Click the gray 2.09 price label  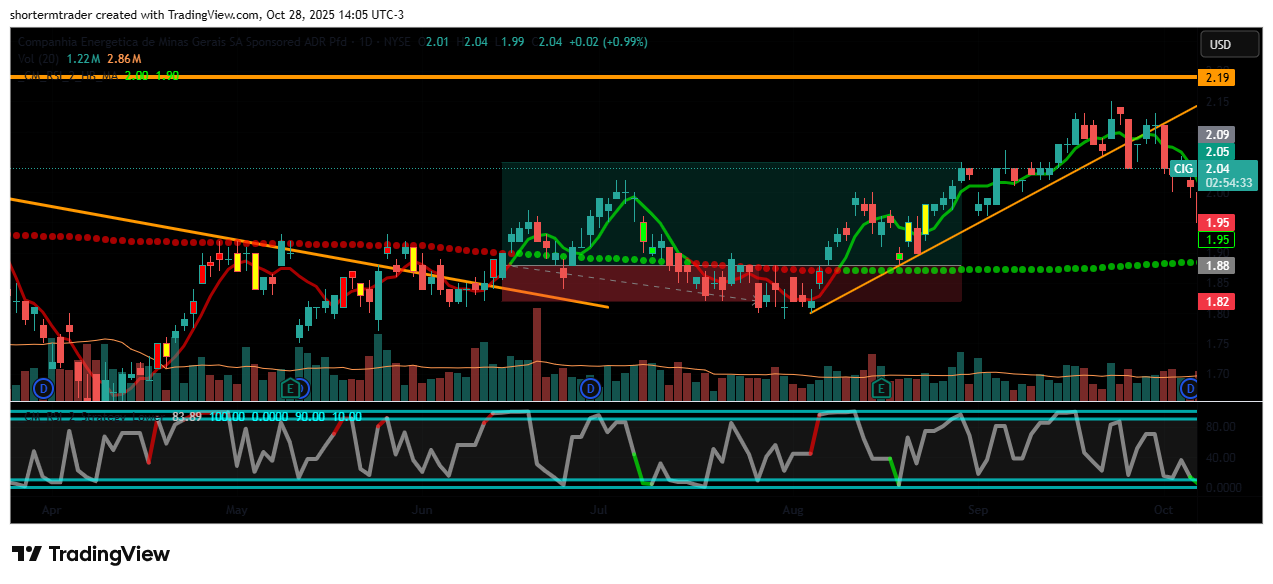[1217, 134]
